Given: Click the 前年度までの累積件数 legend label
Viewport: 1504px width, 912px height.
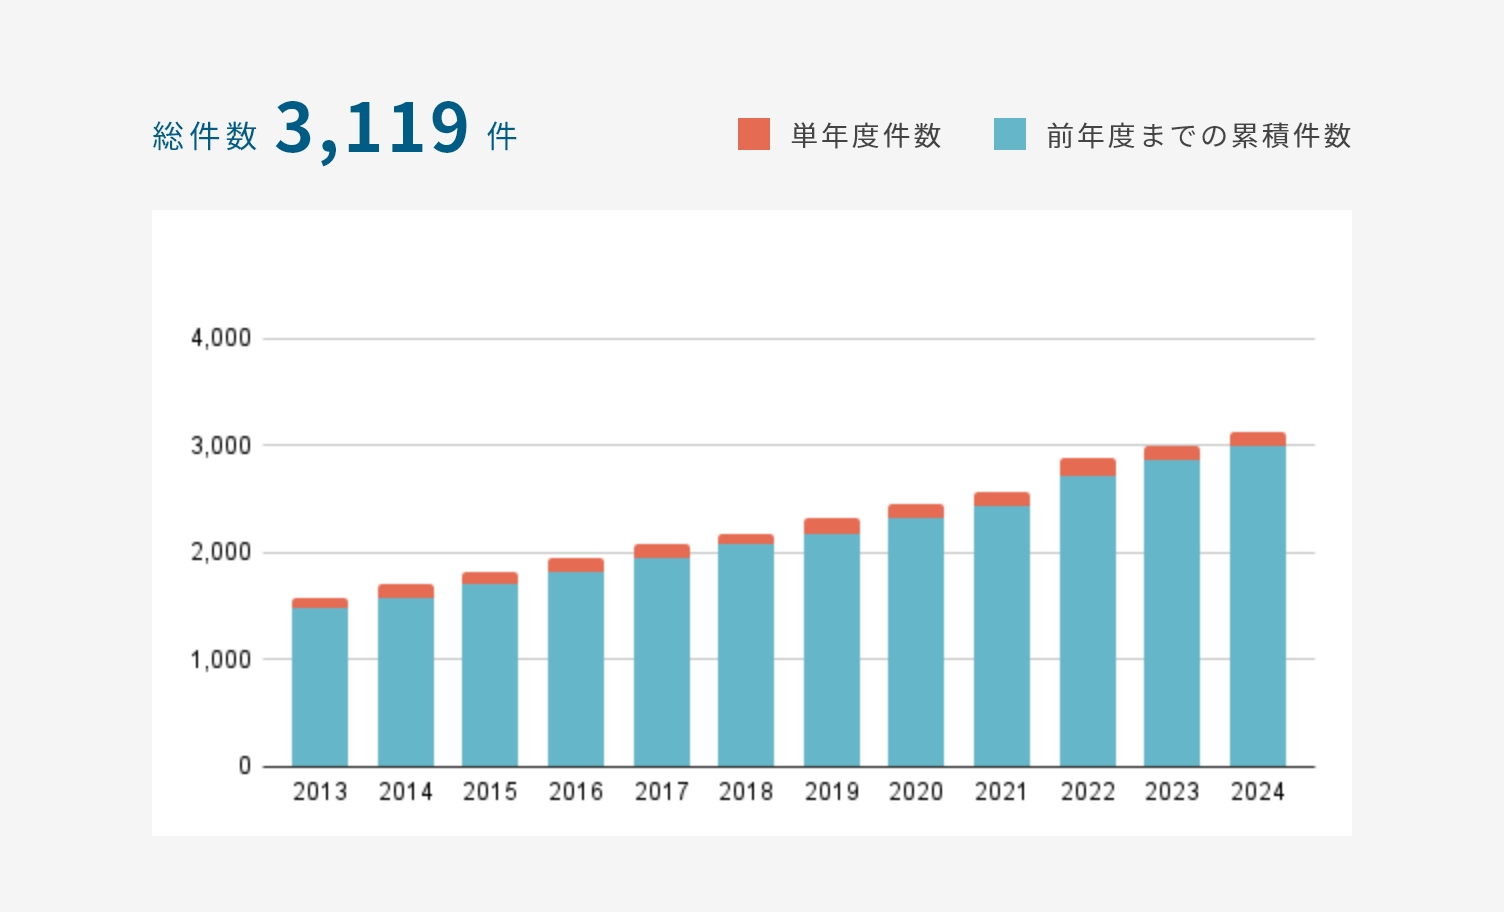Looking at the screenshot, I should coord(1199,135).
